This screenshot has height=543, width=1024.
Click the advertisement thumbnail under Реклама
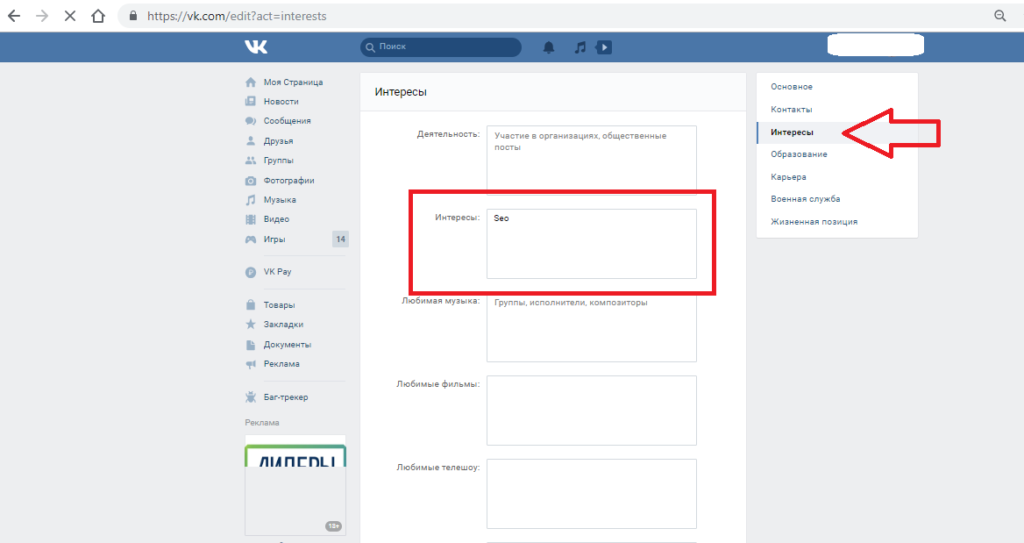295,485
